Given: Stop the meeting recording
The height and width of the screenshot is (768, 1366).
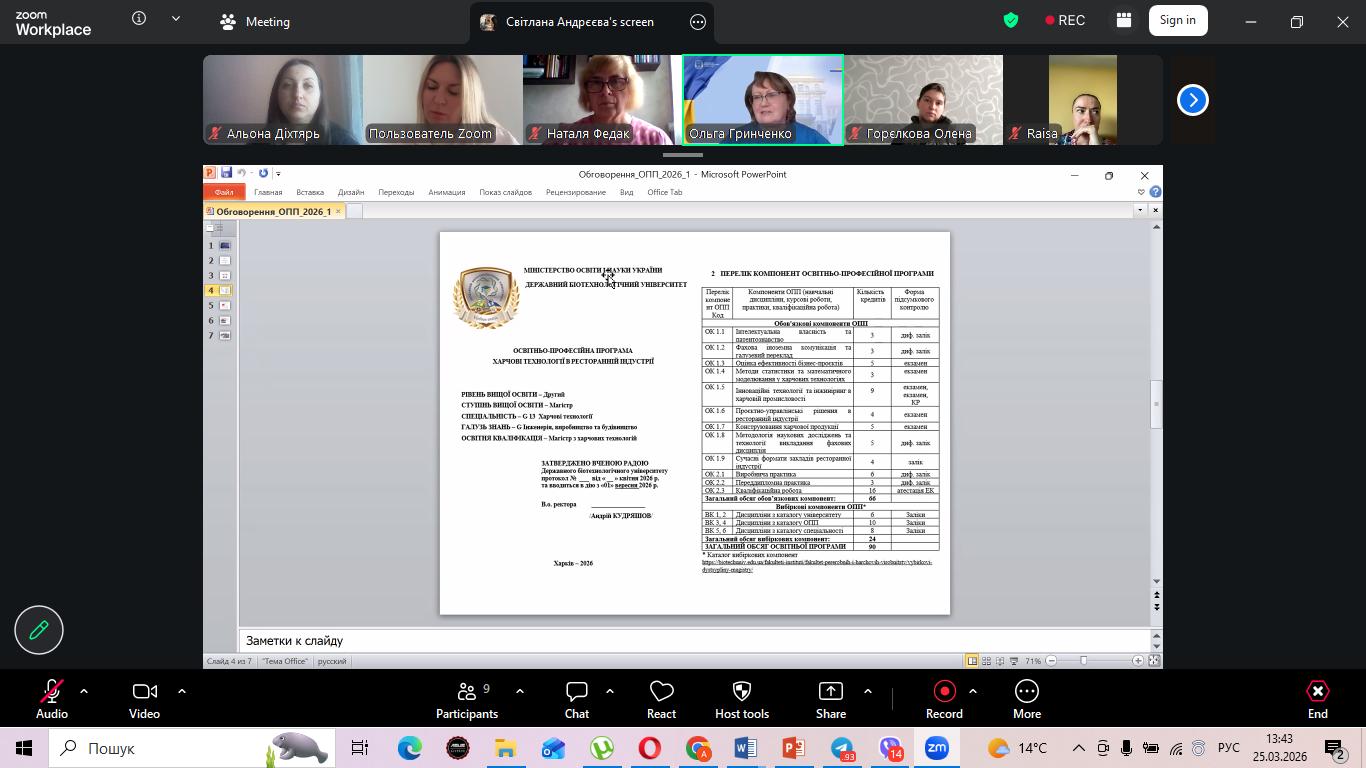Looking at the screenshot, I should point(944,698).
